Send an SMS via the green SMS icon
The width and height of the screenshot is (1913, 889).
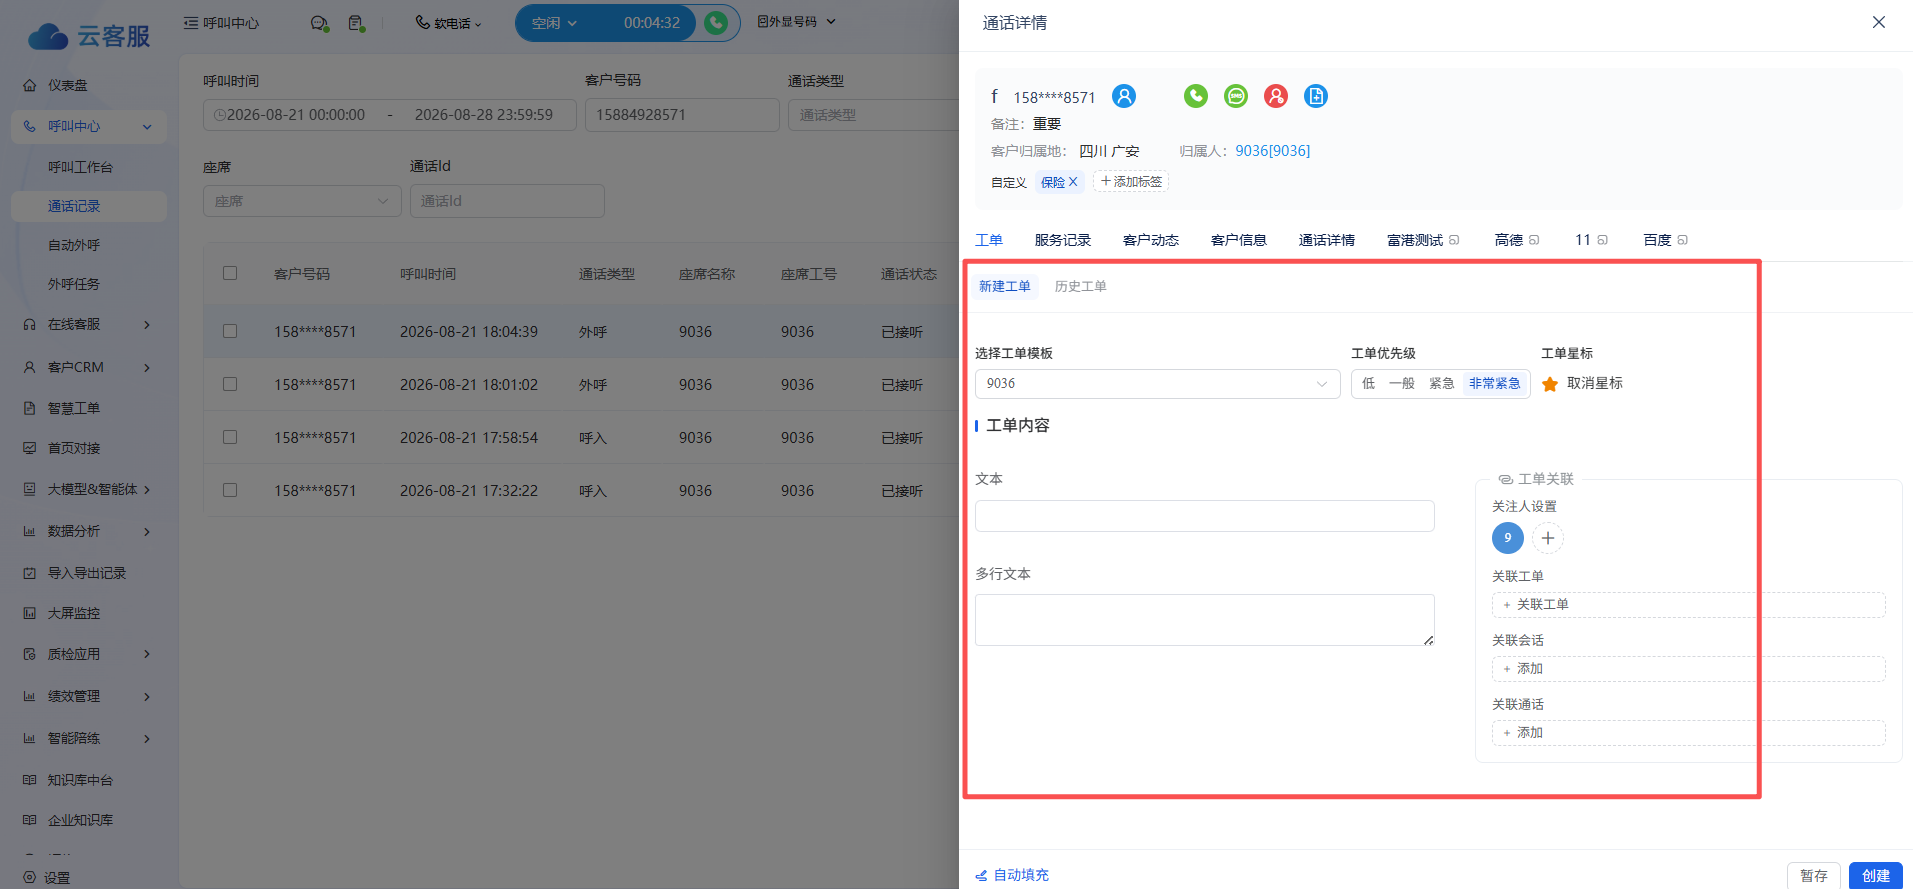1236,96
